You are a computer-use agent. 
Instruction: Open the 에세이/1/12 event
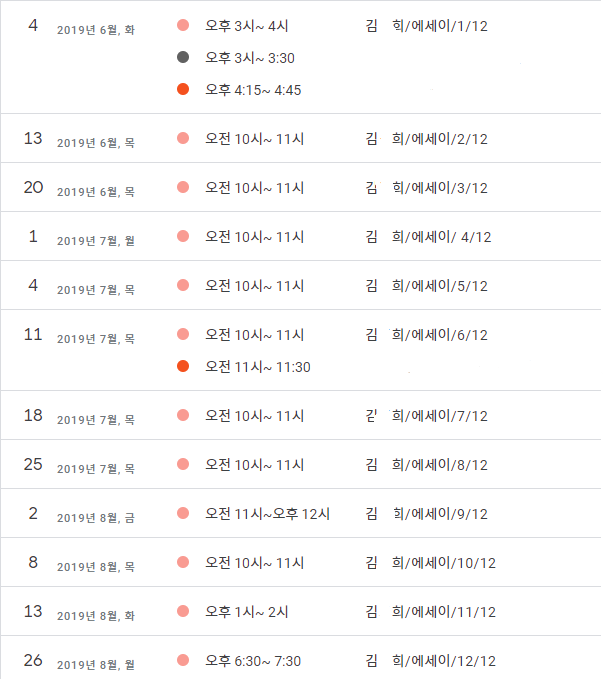[426, 26]
